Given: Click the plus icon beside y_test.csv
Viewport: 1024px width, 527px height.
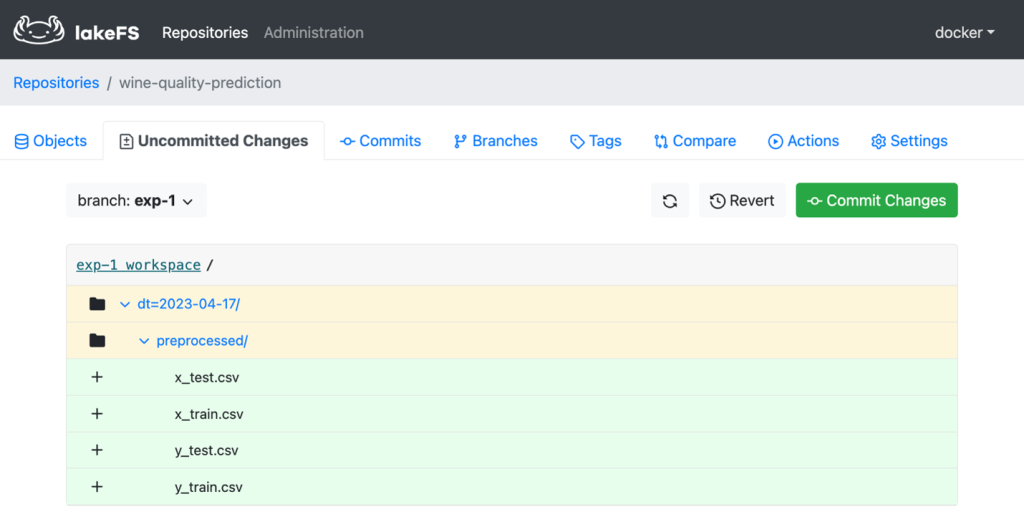Looking at the screenshot, I should pos(97,450).
